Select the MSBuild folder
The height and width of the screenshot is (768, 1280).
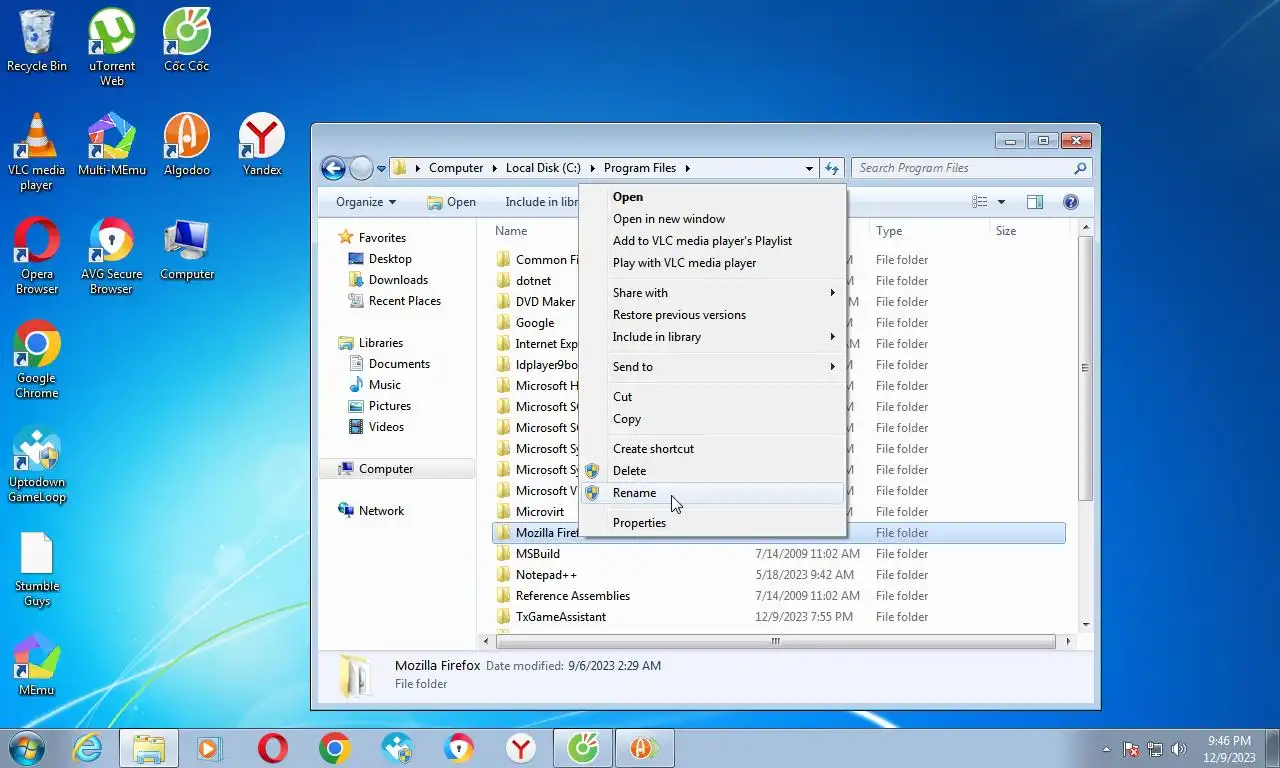537,554
